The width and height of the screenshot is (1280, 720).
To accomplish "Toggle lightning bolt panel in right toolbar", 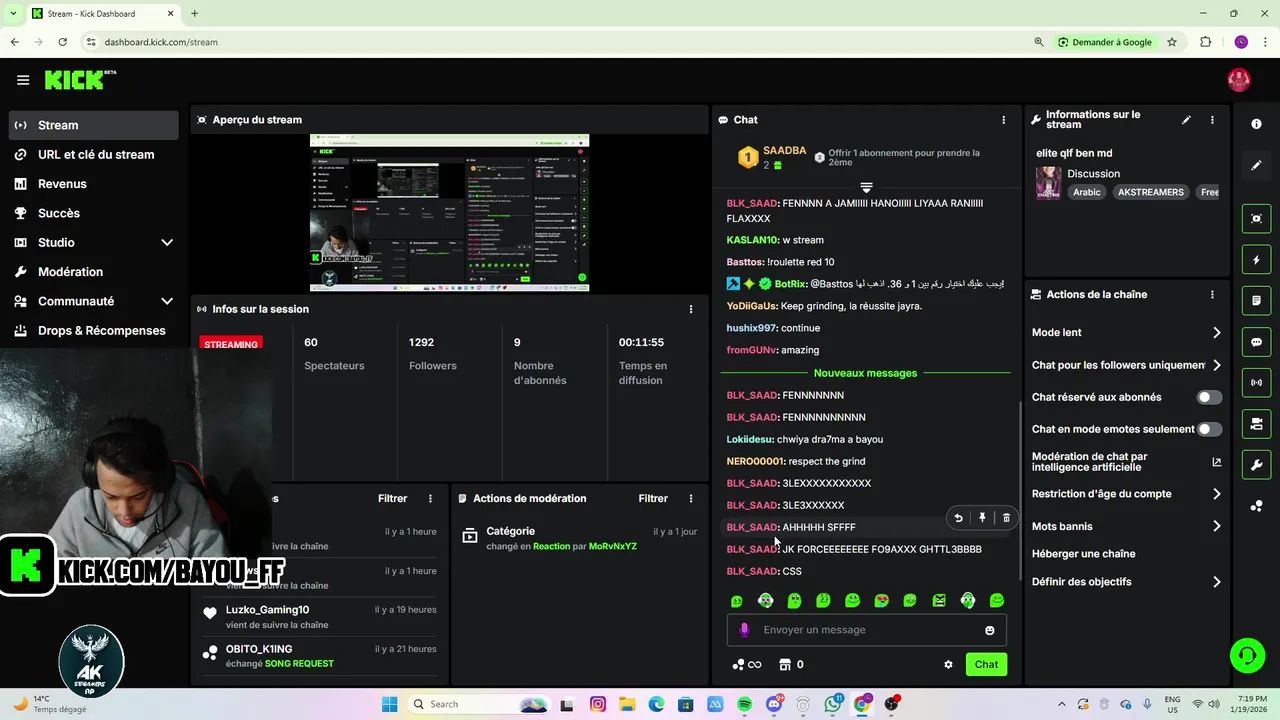I will coord(1257,260).
